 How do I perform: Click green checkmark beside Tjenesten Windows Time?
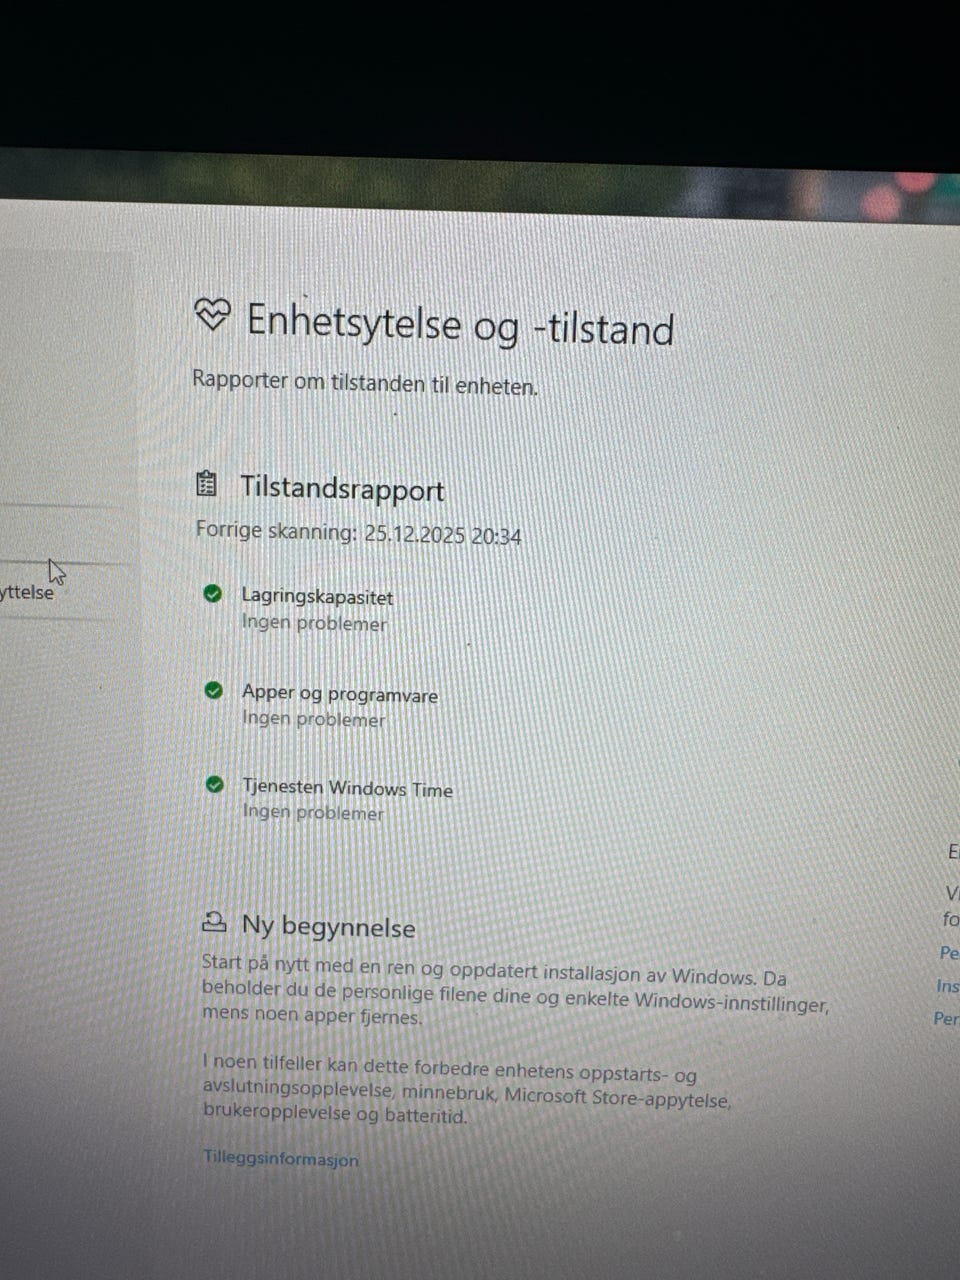[214, 785]
